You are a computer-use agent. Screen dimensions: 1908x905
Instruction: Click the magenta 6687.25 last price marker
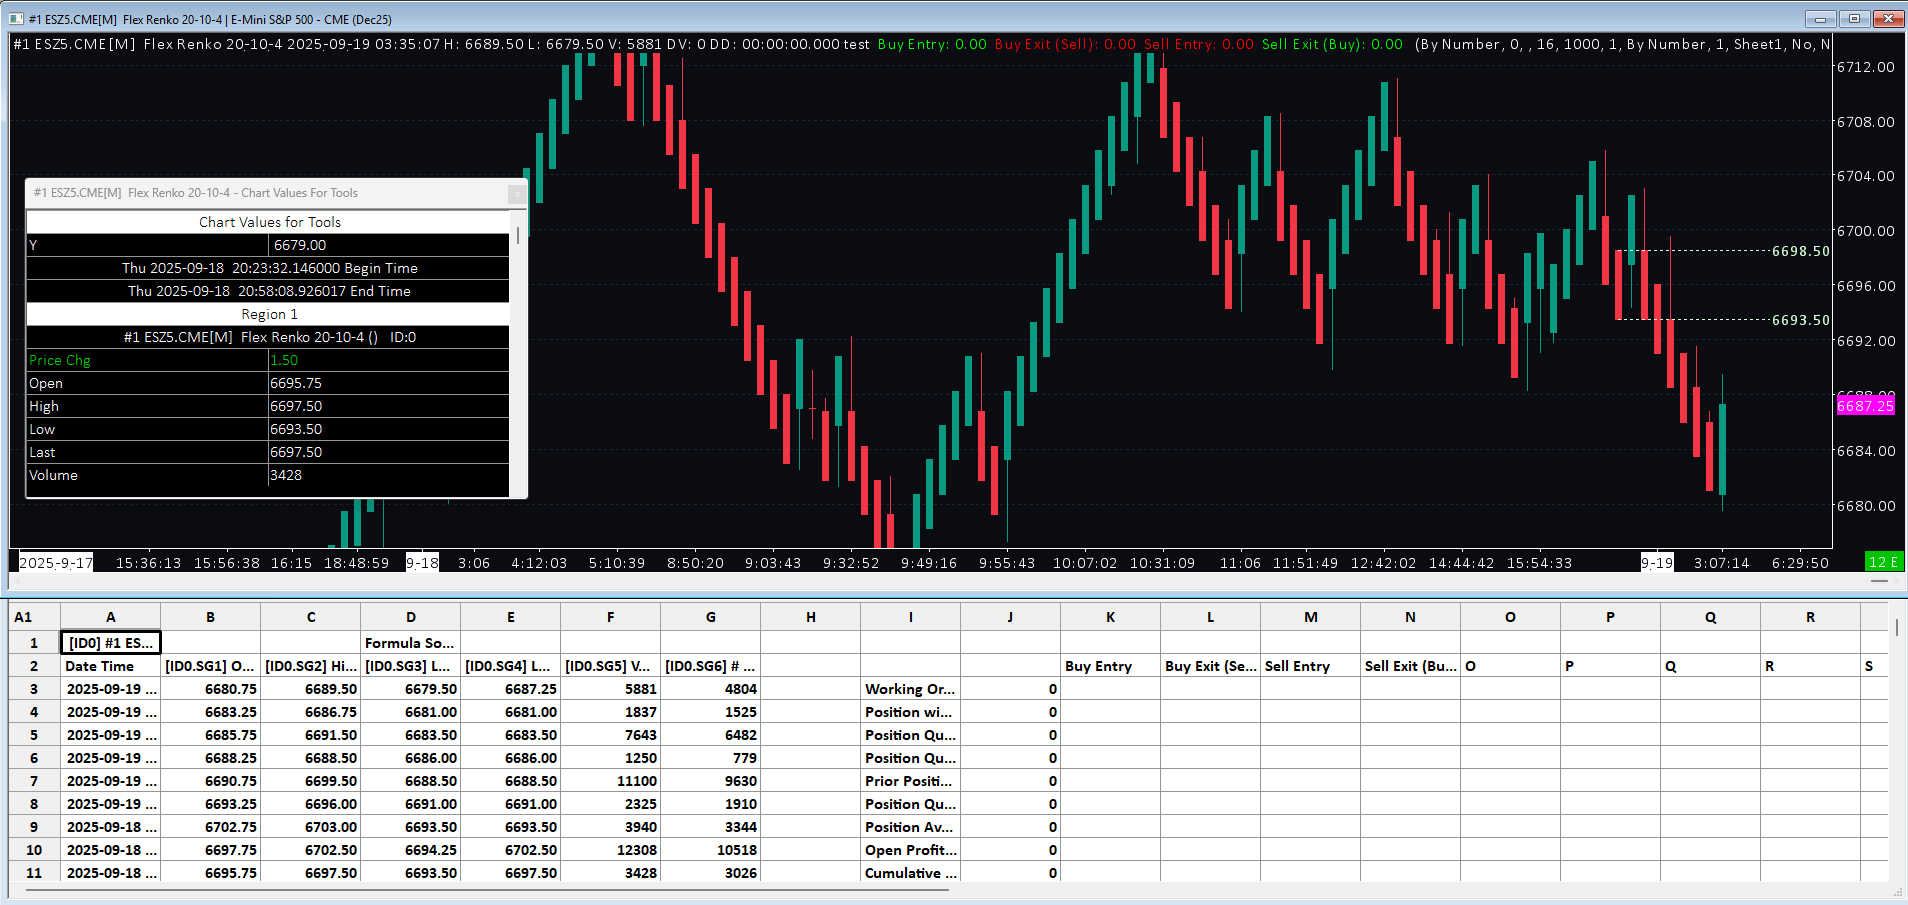pos(1865,406)
